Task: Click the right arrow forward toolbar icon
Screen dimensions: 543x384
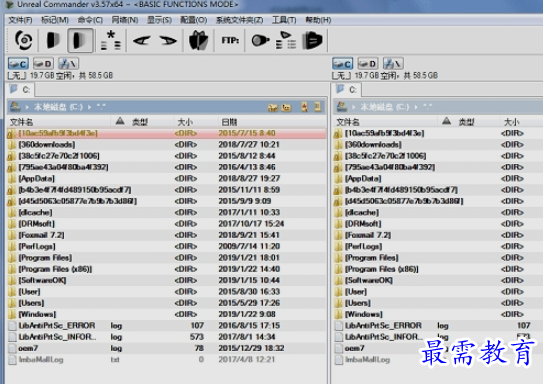Action: point(168,41)
